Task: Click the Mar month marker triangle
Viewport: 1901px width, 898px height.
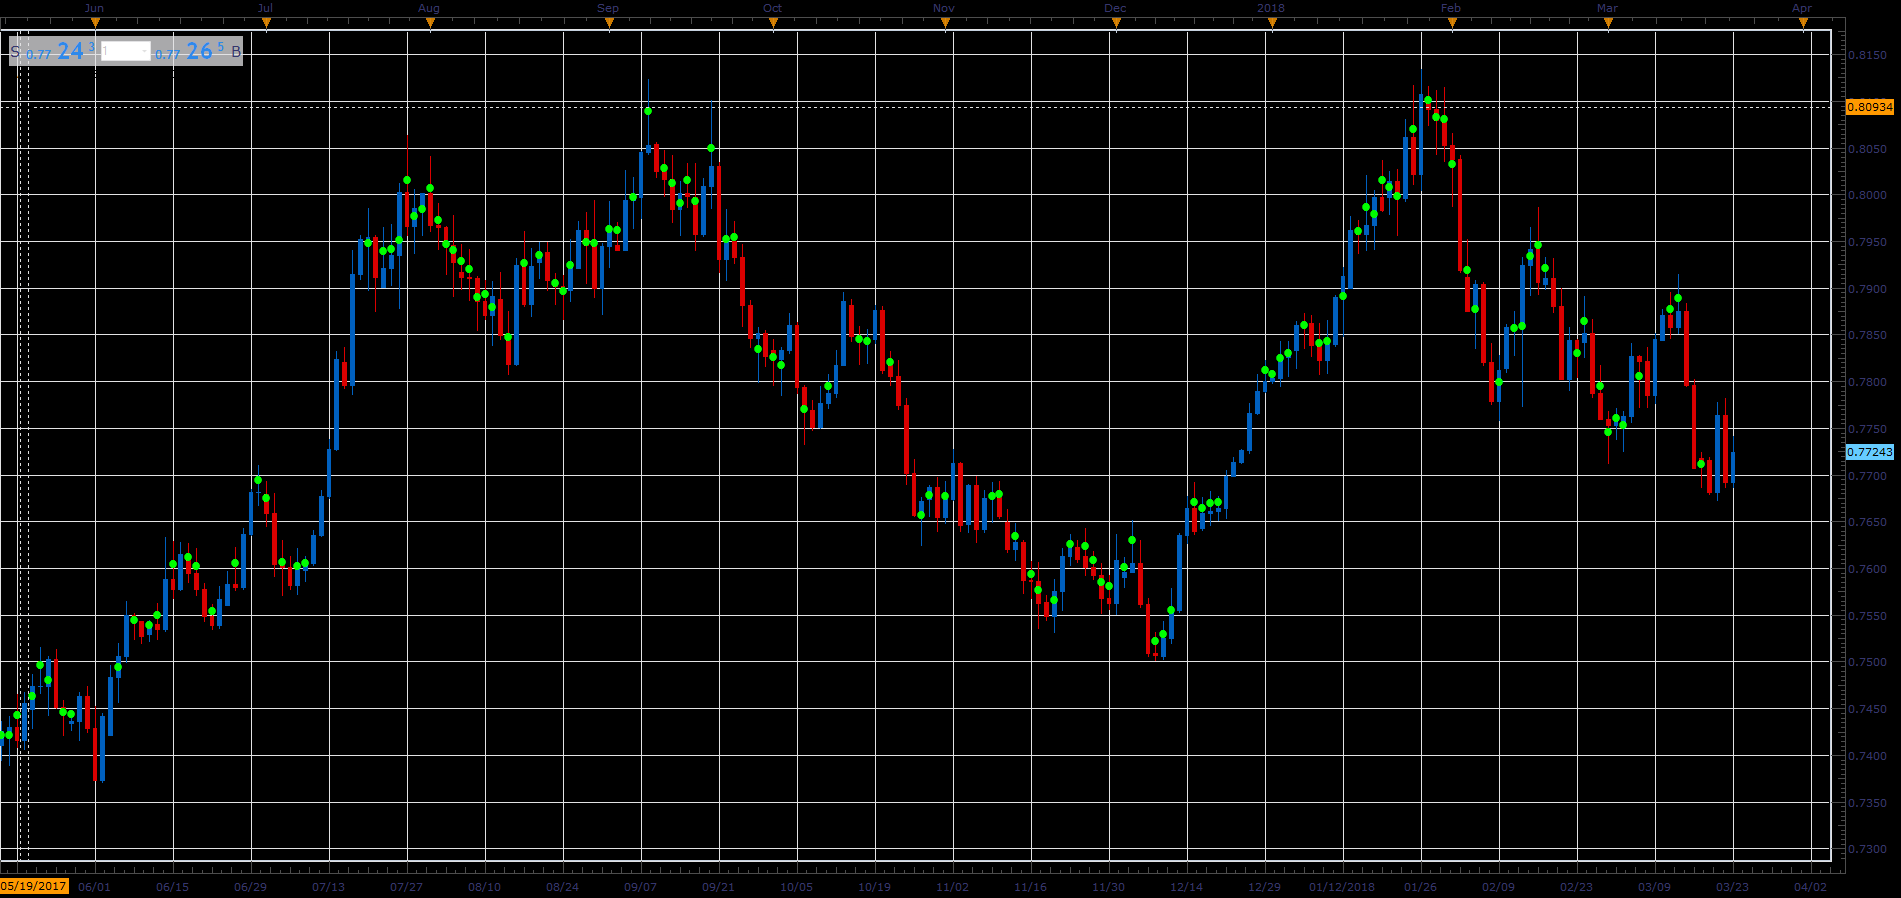Action: (x=1608, y=24)
